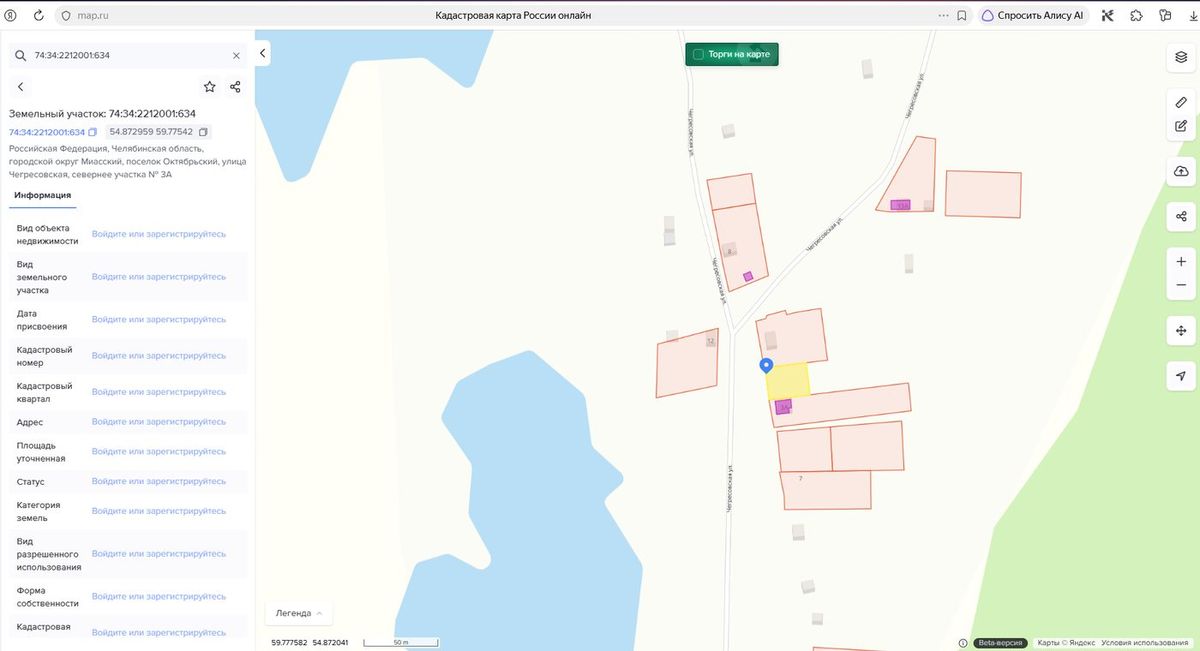Zoom in on the map
Screen dimensions: 1200x651
pyautogui.click(x=1181, y=261)
